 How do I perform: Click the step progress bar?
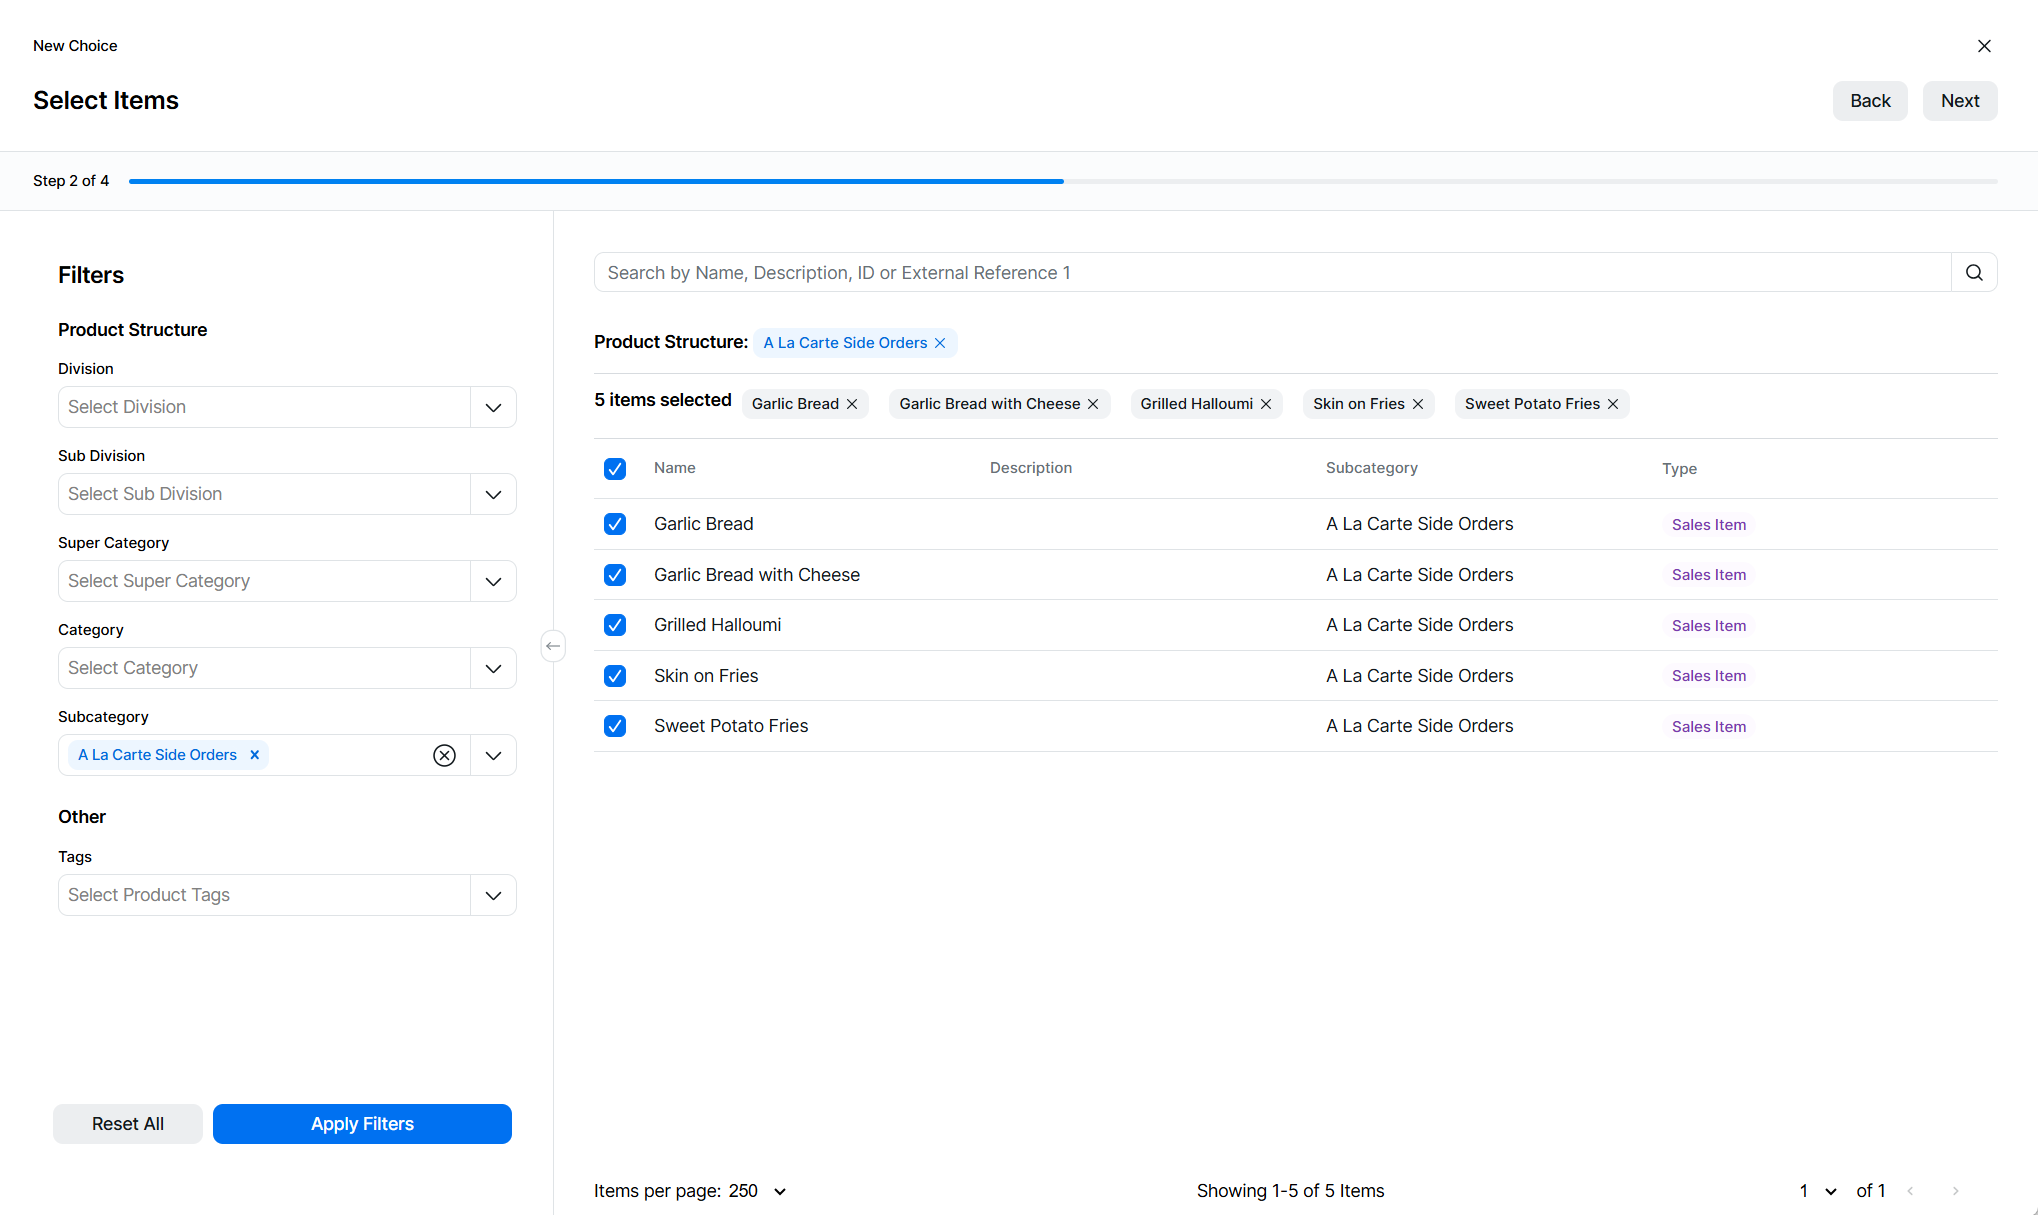point(1062,181)
